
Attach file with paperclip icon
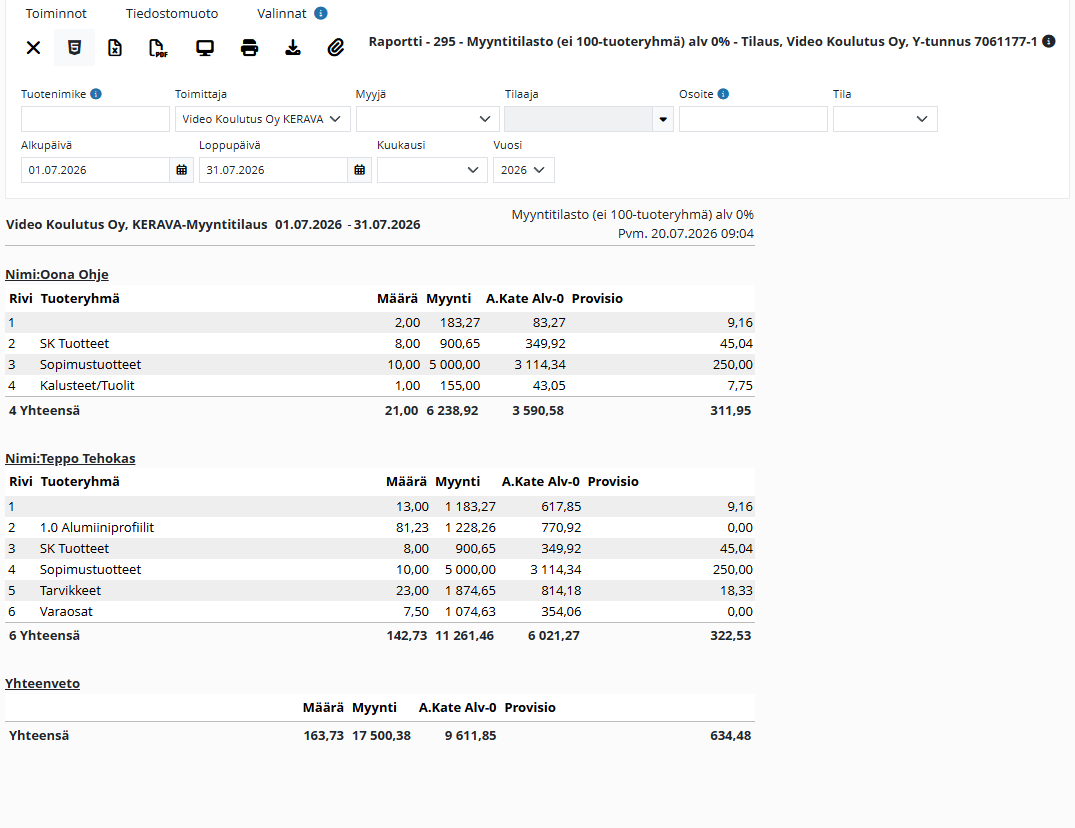tap(336, 47)
